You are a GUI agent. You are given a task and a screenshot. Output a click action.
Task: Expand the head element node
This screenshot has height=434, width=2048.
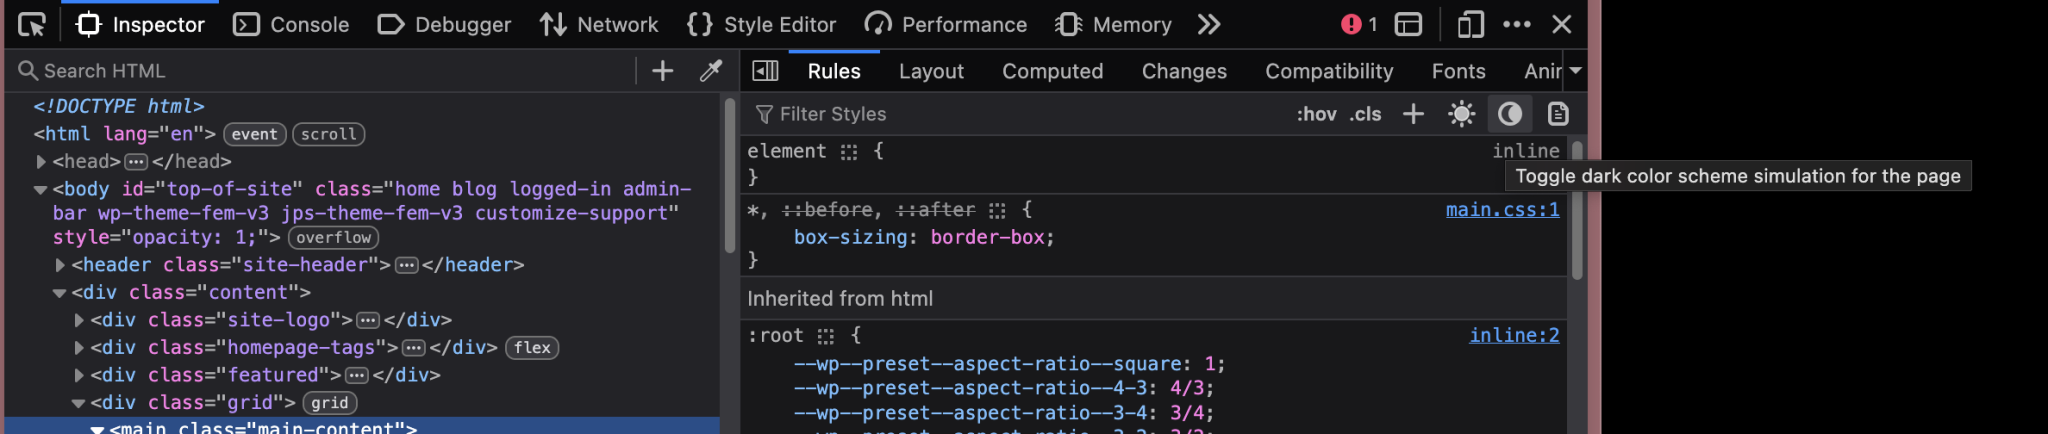pos(41,161)
